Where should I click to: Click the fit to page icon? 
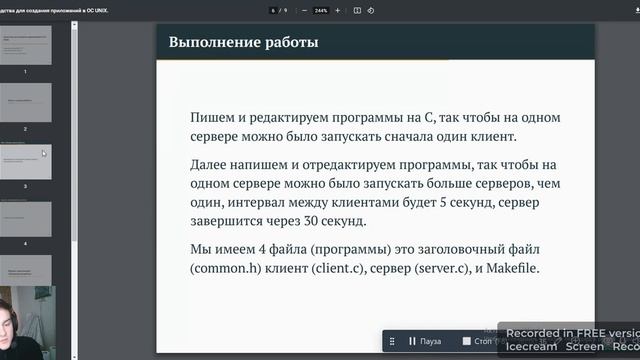(357, 11)
